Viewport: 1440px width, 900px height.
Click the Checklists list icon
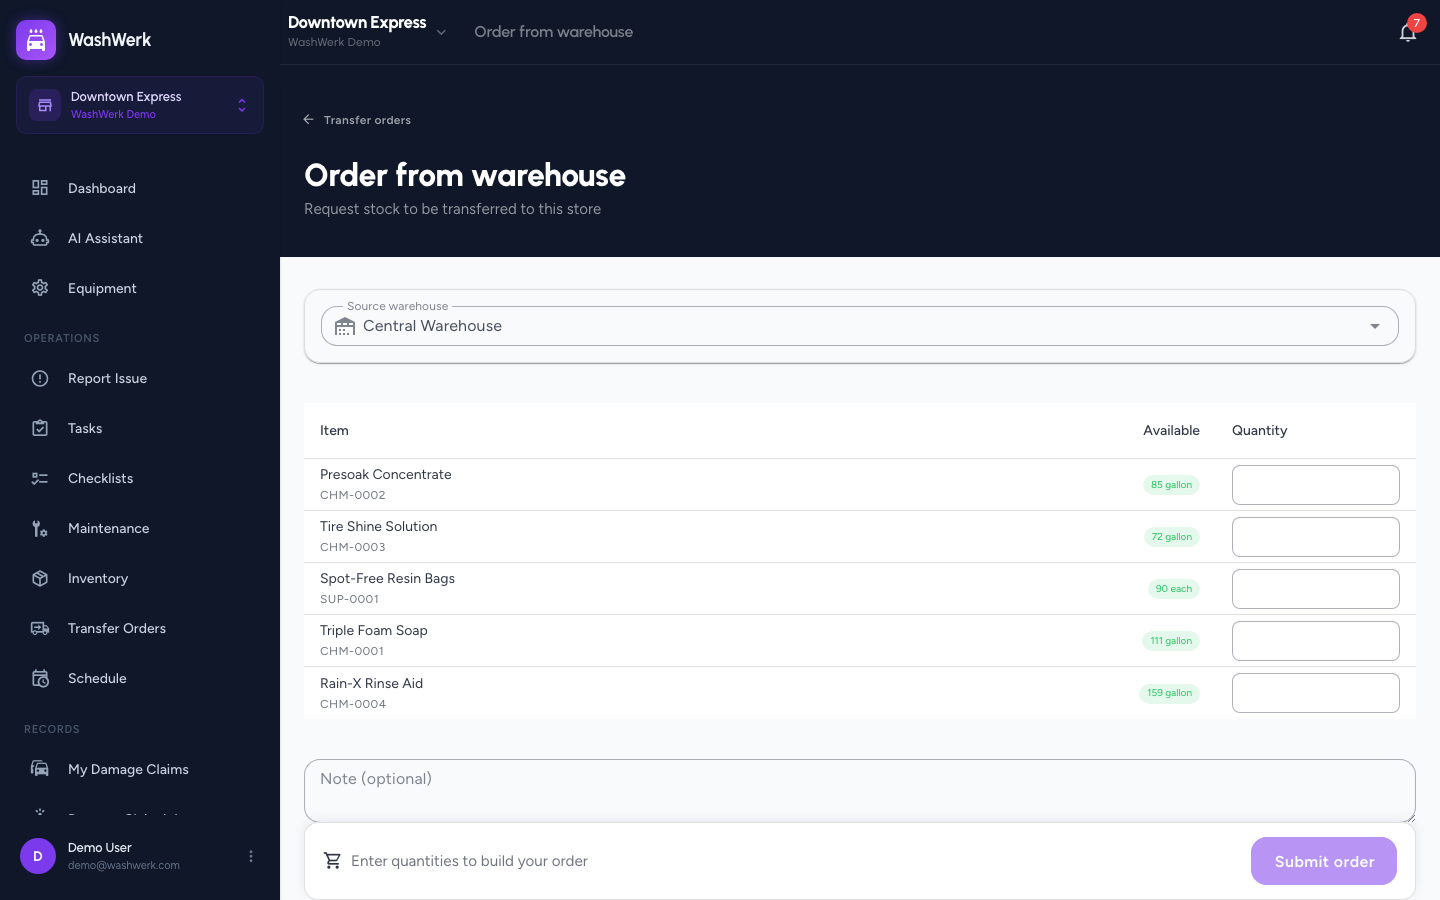coord(40,478)
